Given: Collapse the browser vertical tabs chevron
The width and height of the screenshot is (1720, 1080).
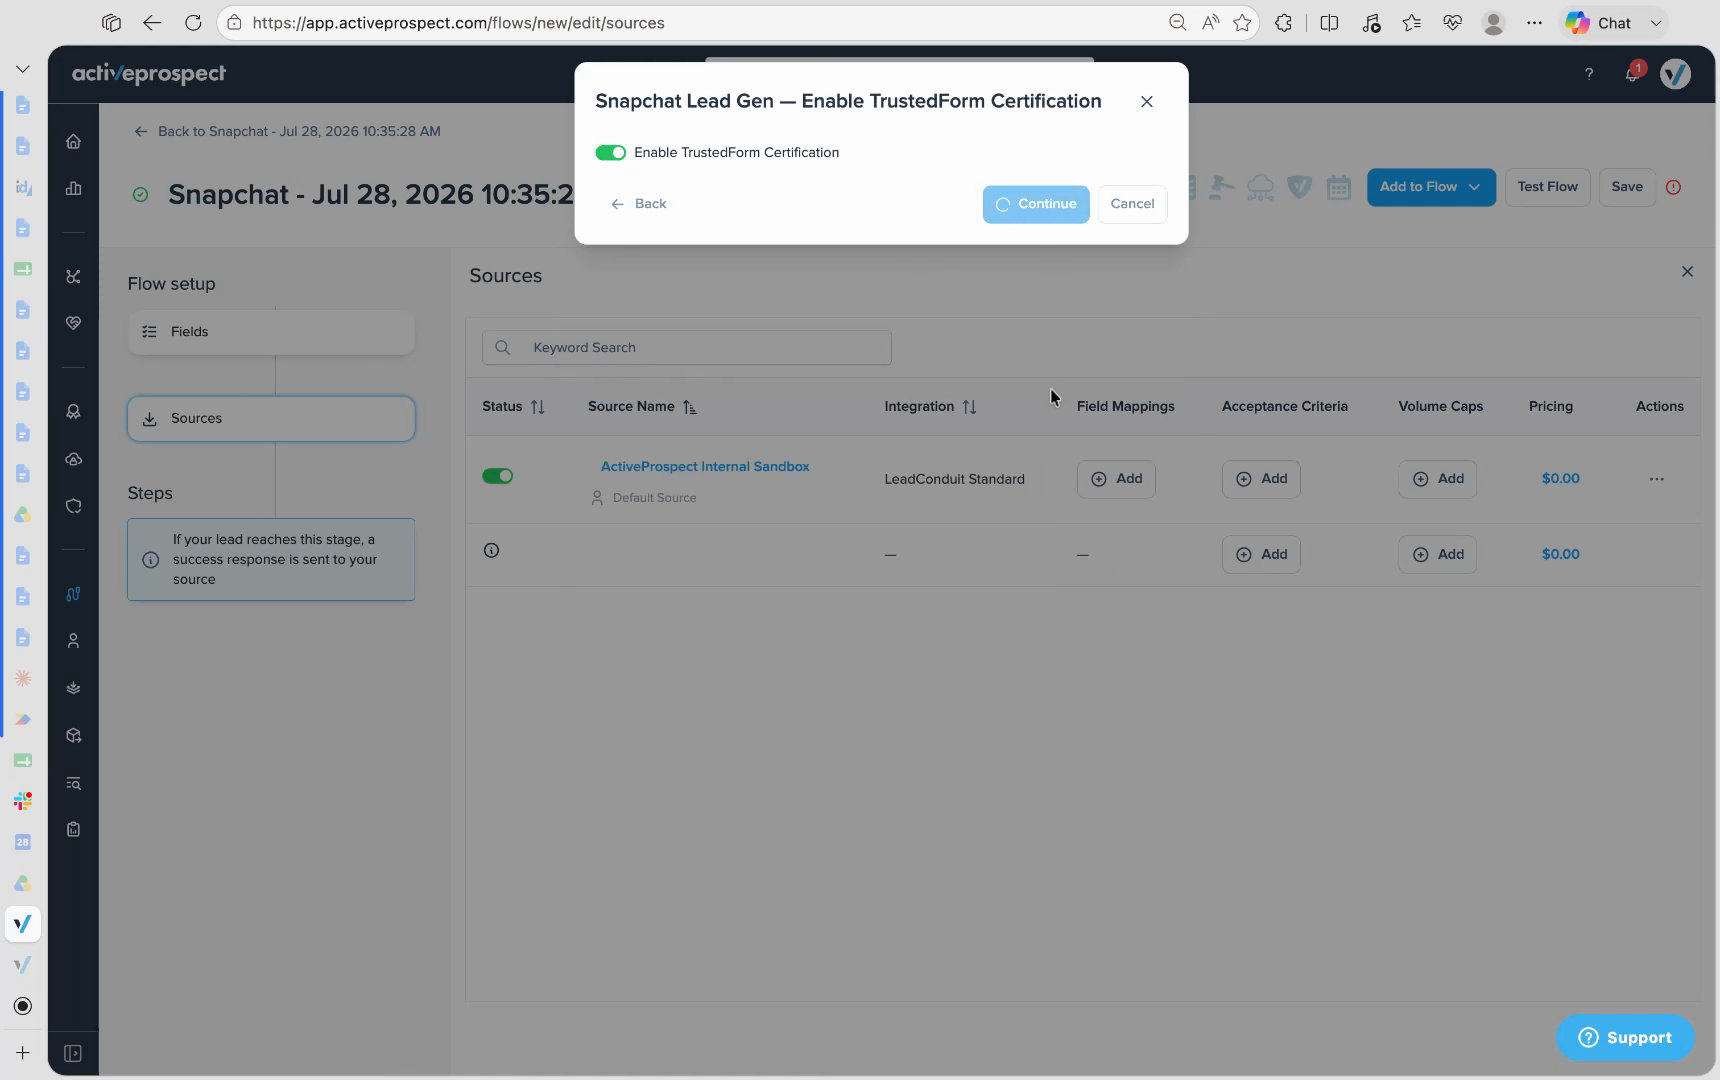Looking at the screenshot, I should 22,68.
